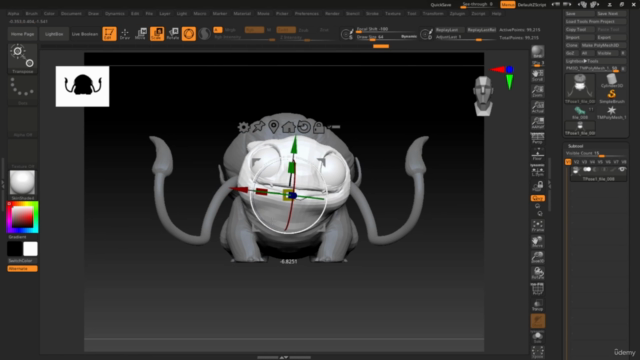Click the gizmo lock icon

pyautogui.click(x=319, y=127)
